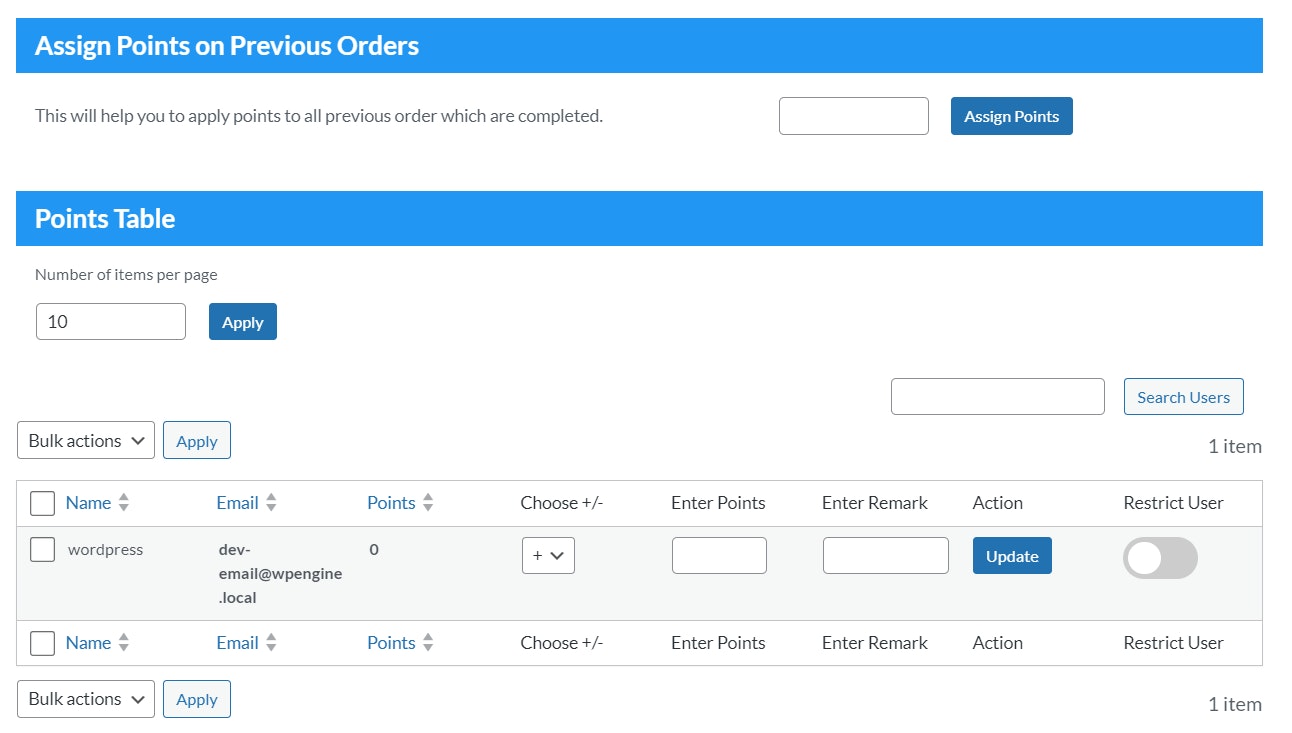Open the bottom Bulk actions dropdown
Image resolution: width=1292 pixels, height=733 pixels.
pos(86,699)
